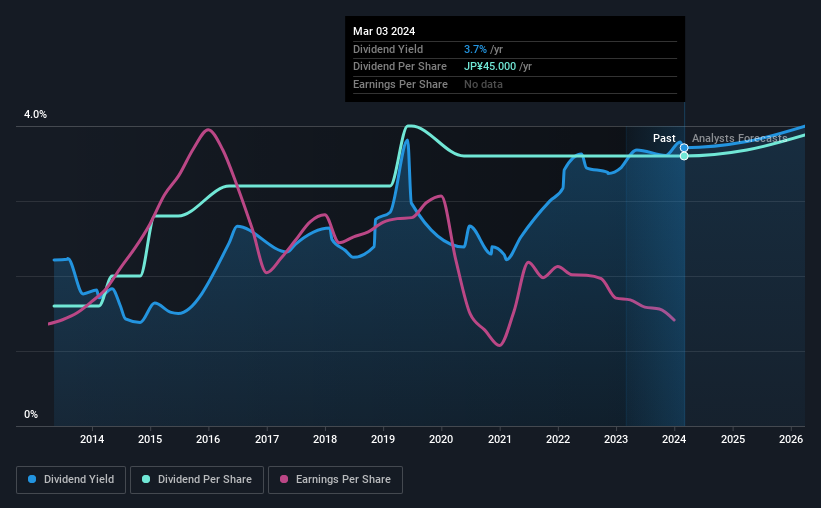Image resolution: width=821 pixels, height=508 pixels.
Task: Select the 2015 x-axis label
Action: pyautogui.click(x=150, y=439)
